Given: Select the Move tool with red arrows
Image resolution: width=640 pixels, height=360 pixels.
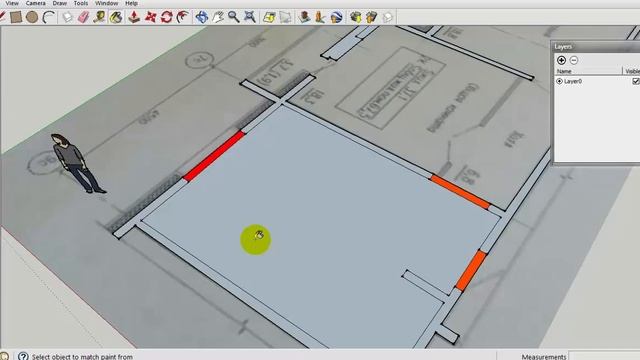Looking at the screenshot, I should click(151, 17).
